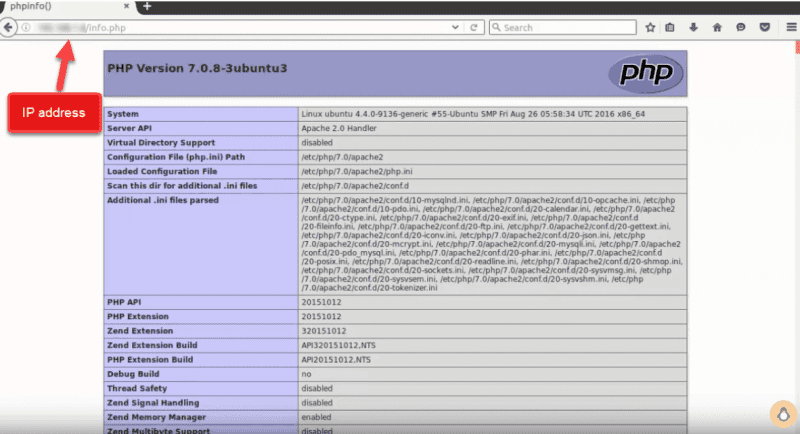Click the PHP logo in the header
Image resolution: width=800 pixels, height=434 pixels.
pyautogui.click(x=646, y=74)
